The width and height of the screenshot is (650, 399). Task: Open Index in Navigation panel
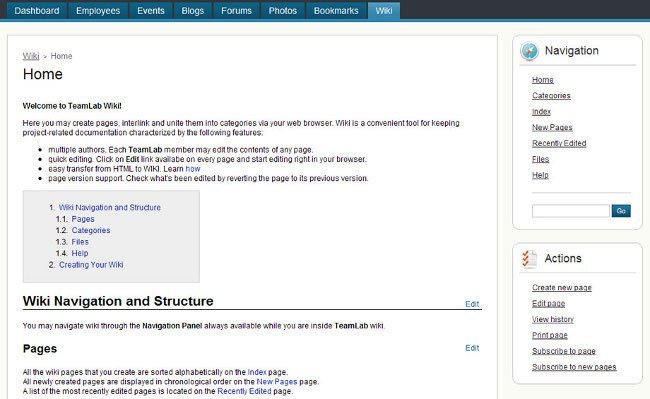coord(541,111)
